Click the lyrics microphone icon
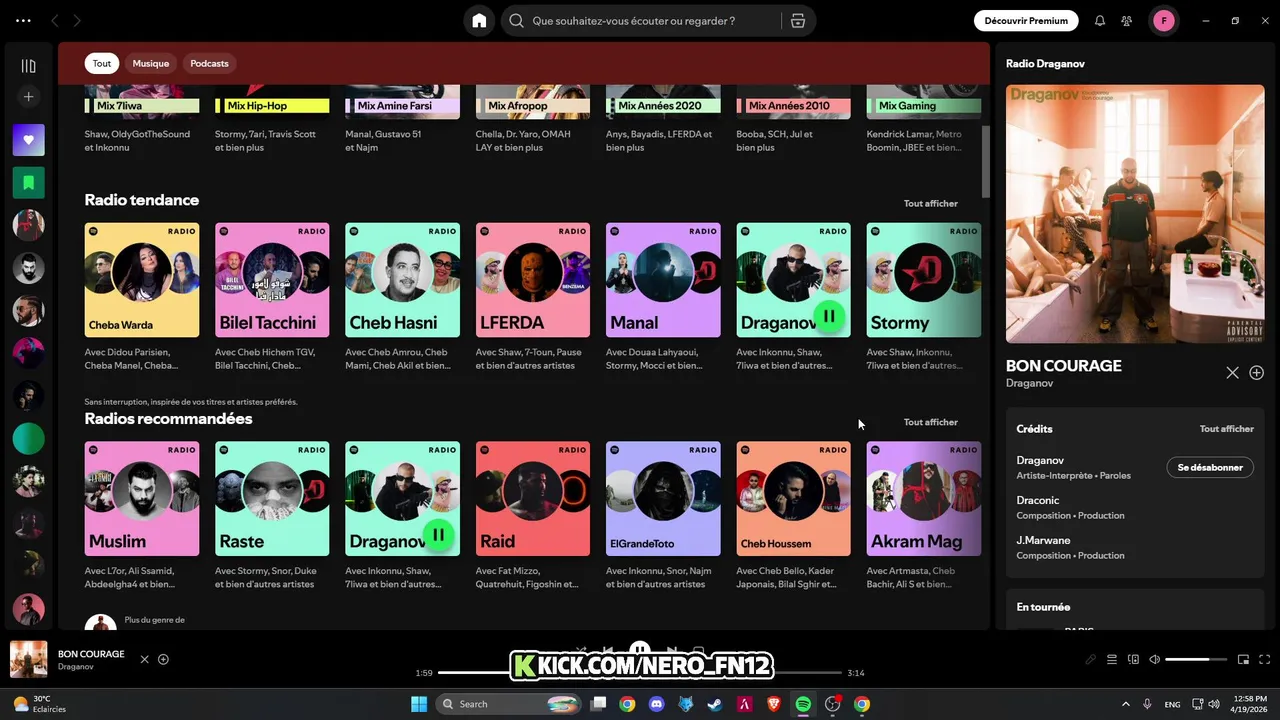This screenshot has height=720, width=1280. coord(1091,659)
